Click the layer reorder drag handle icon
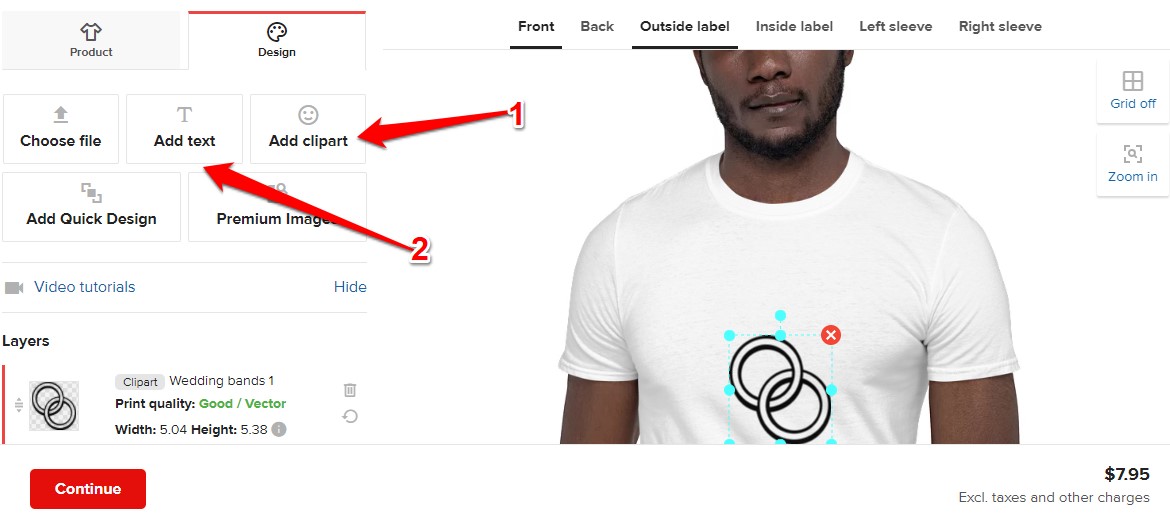 click(x=19, y=405)
